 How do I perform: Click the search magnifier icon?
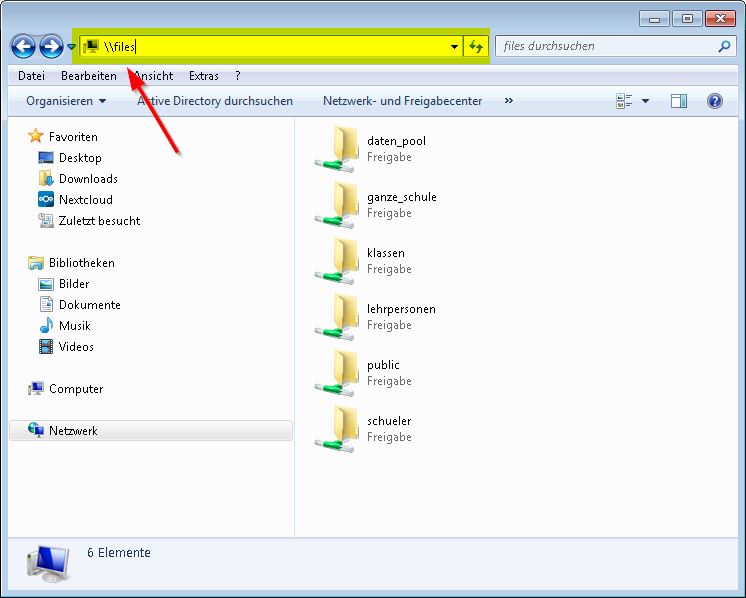click(x=724, y=46)
